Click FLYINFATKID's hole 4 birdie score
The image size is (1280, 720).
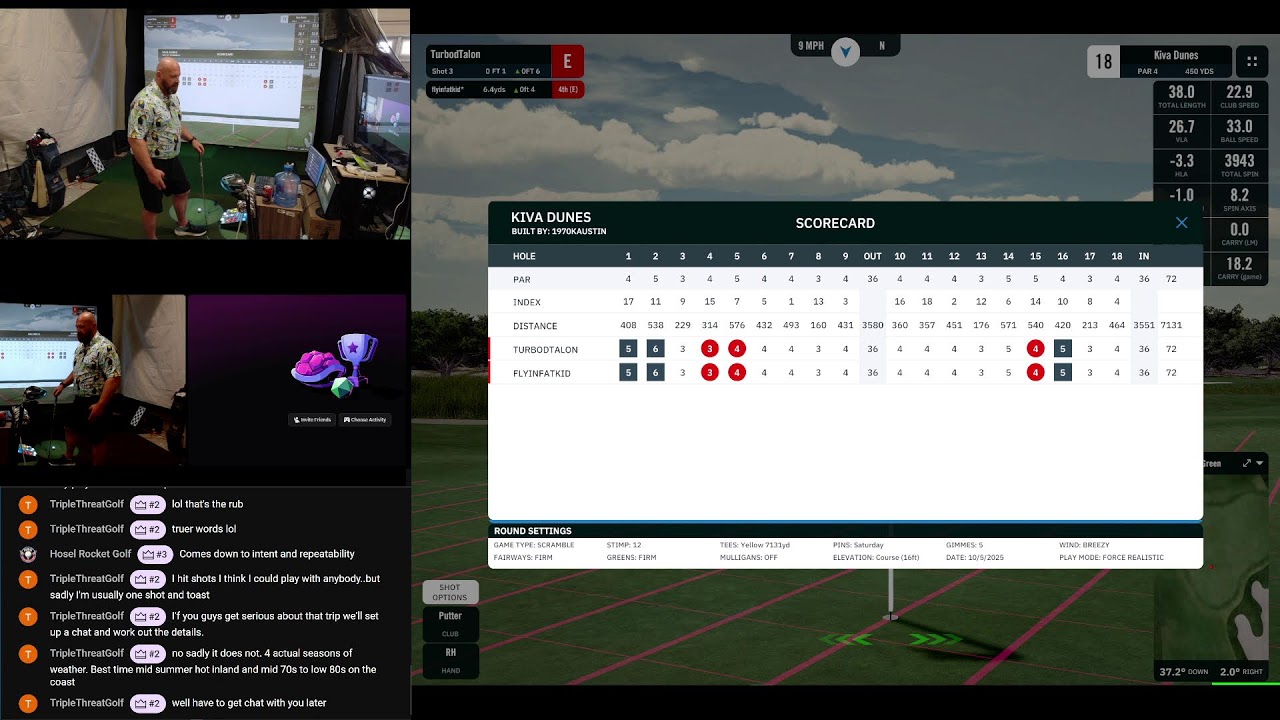710,373
